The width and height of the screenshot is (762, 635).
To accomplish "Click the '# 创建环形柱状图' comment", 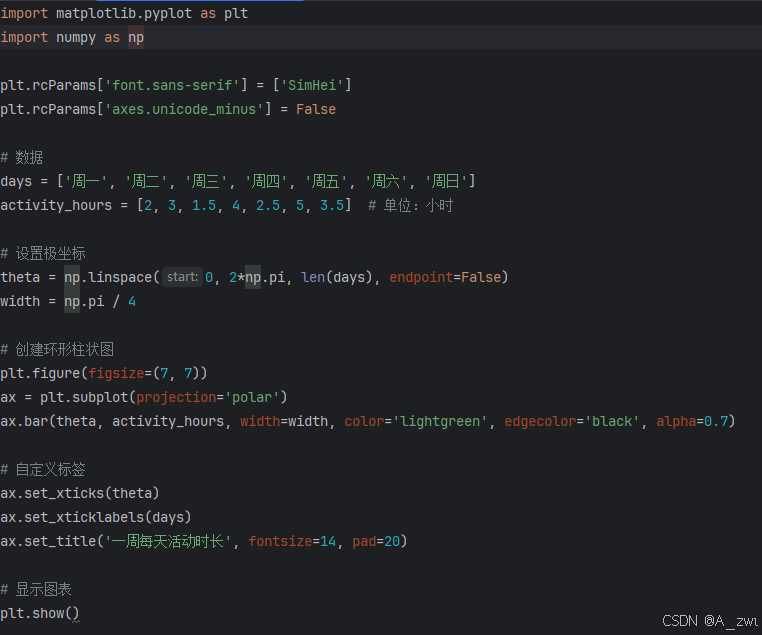I will point(57,349).
